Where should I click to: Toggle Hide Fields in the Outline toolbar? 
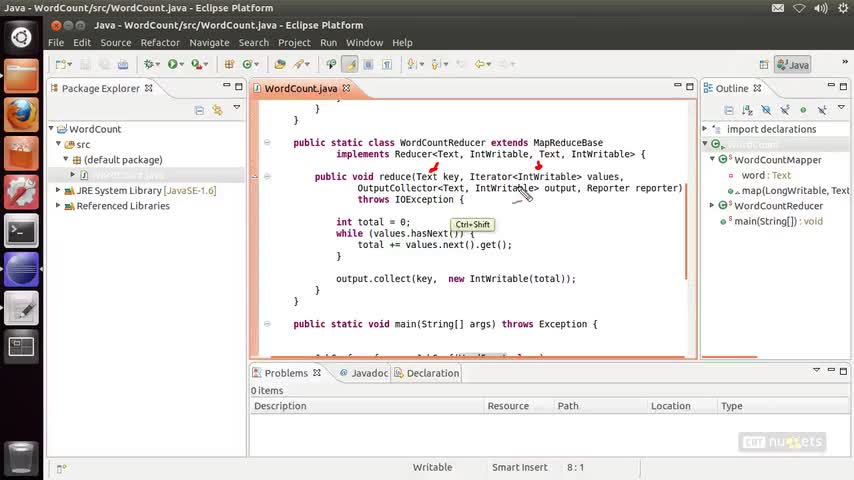pos(765,110)
